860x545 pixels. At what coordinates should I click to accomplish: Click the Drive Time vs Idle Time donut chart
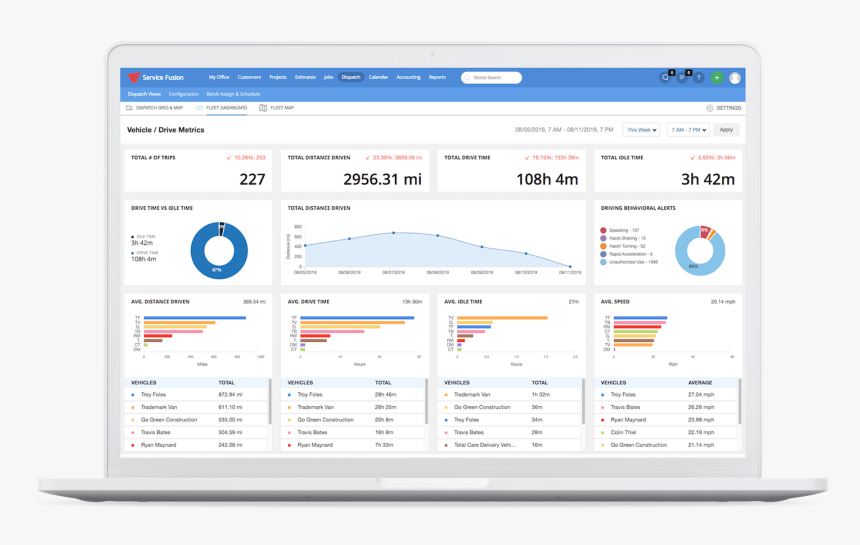pos(219,251)
